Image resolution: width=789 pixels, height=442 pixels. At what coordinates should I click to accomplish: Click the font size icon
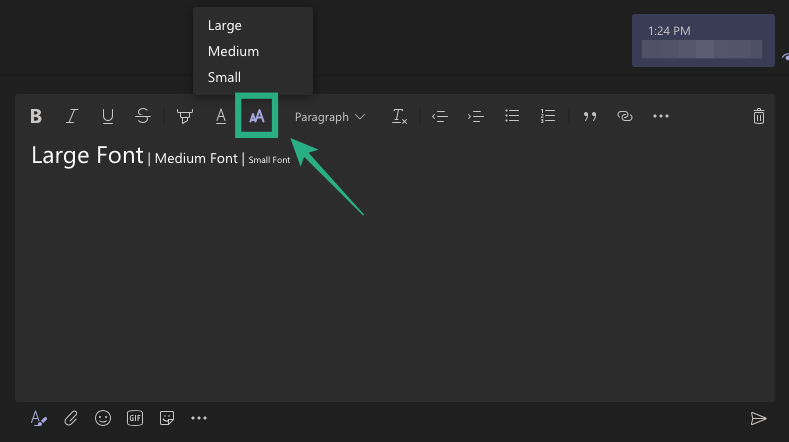click(x=257, y=116)
